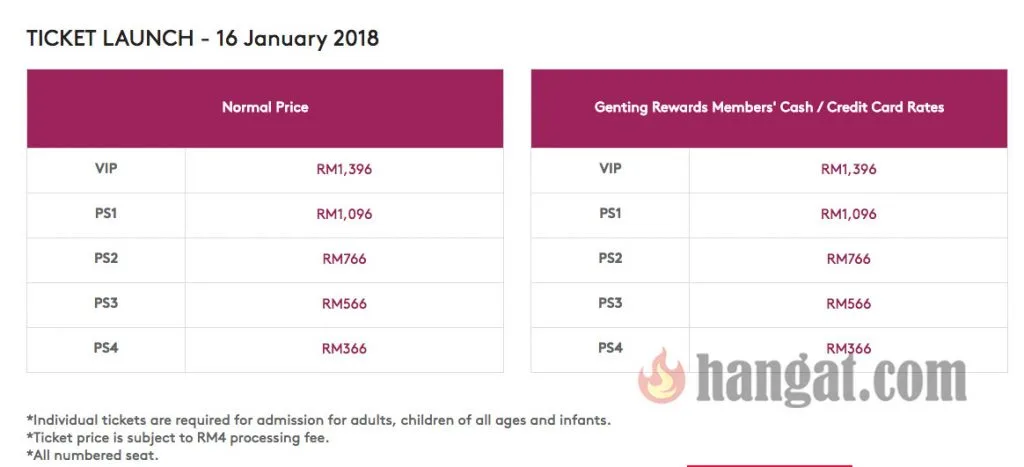Click the VIP row label in Normal Price table

[x=106, y=169]
